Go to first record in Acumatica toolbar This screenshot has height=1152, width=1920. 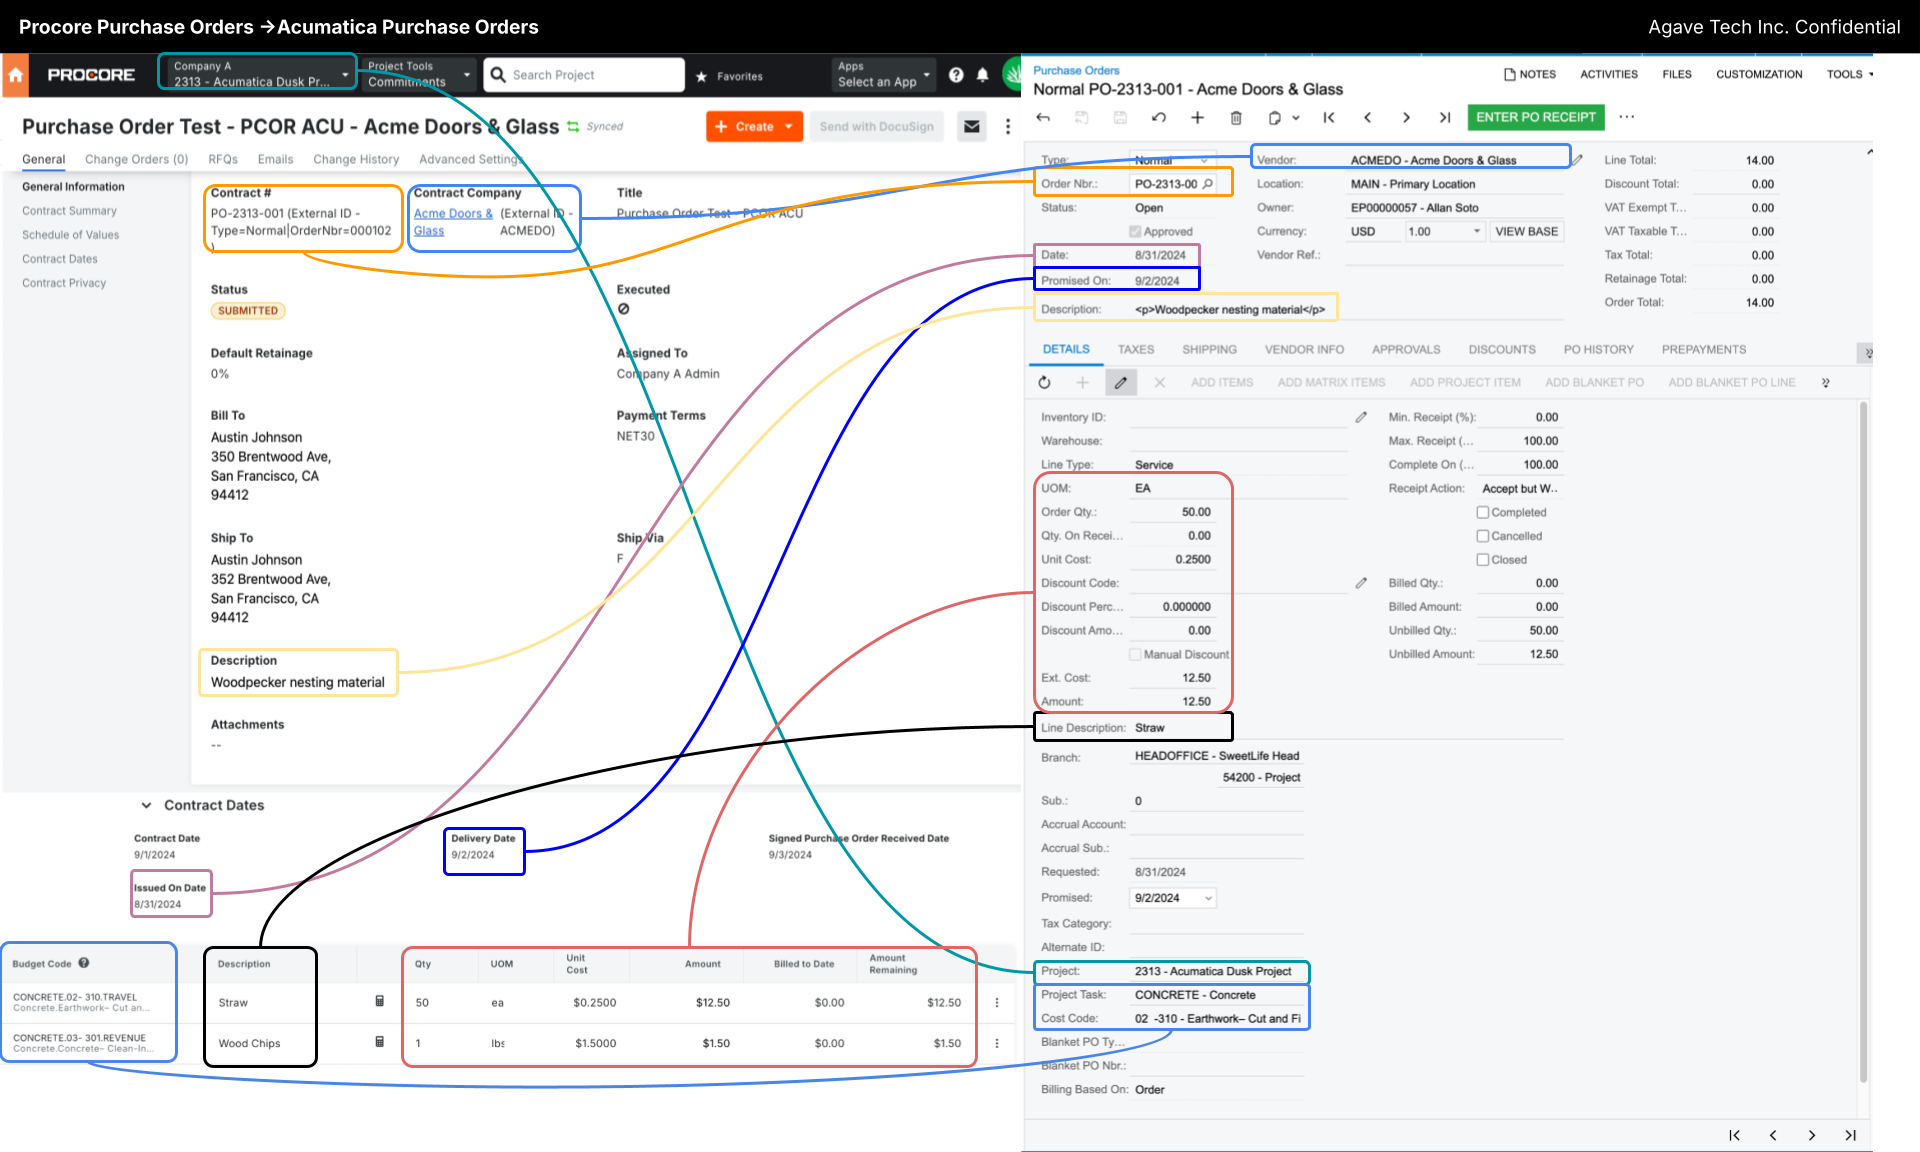1329,118
